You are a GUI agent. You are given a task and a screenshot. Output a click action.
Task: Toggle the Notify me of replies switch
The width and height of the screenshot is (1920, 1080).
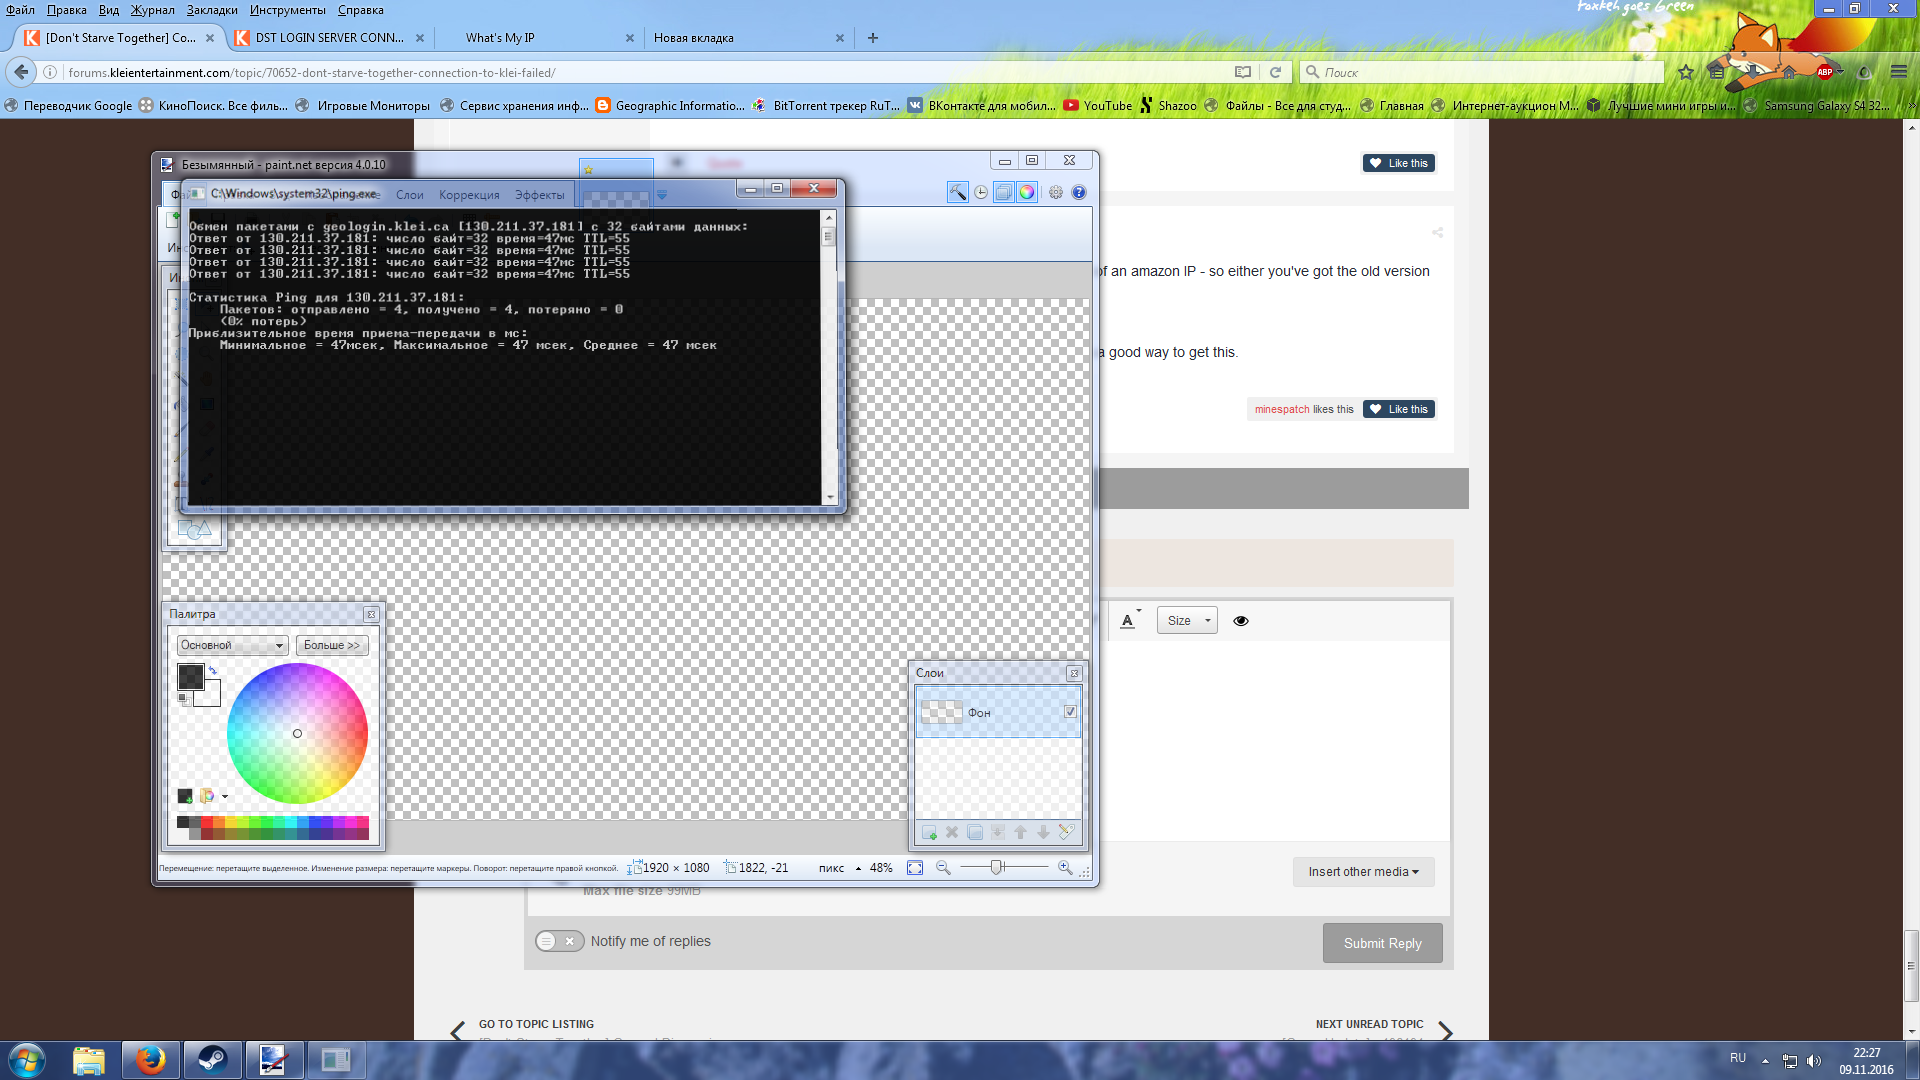[559, 941]
